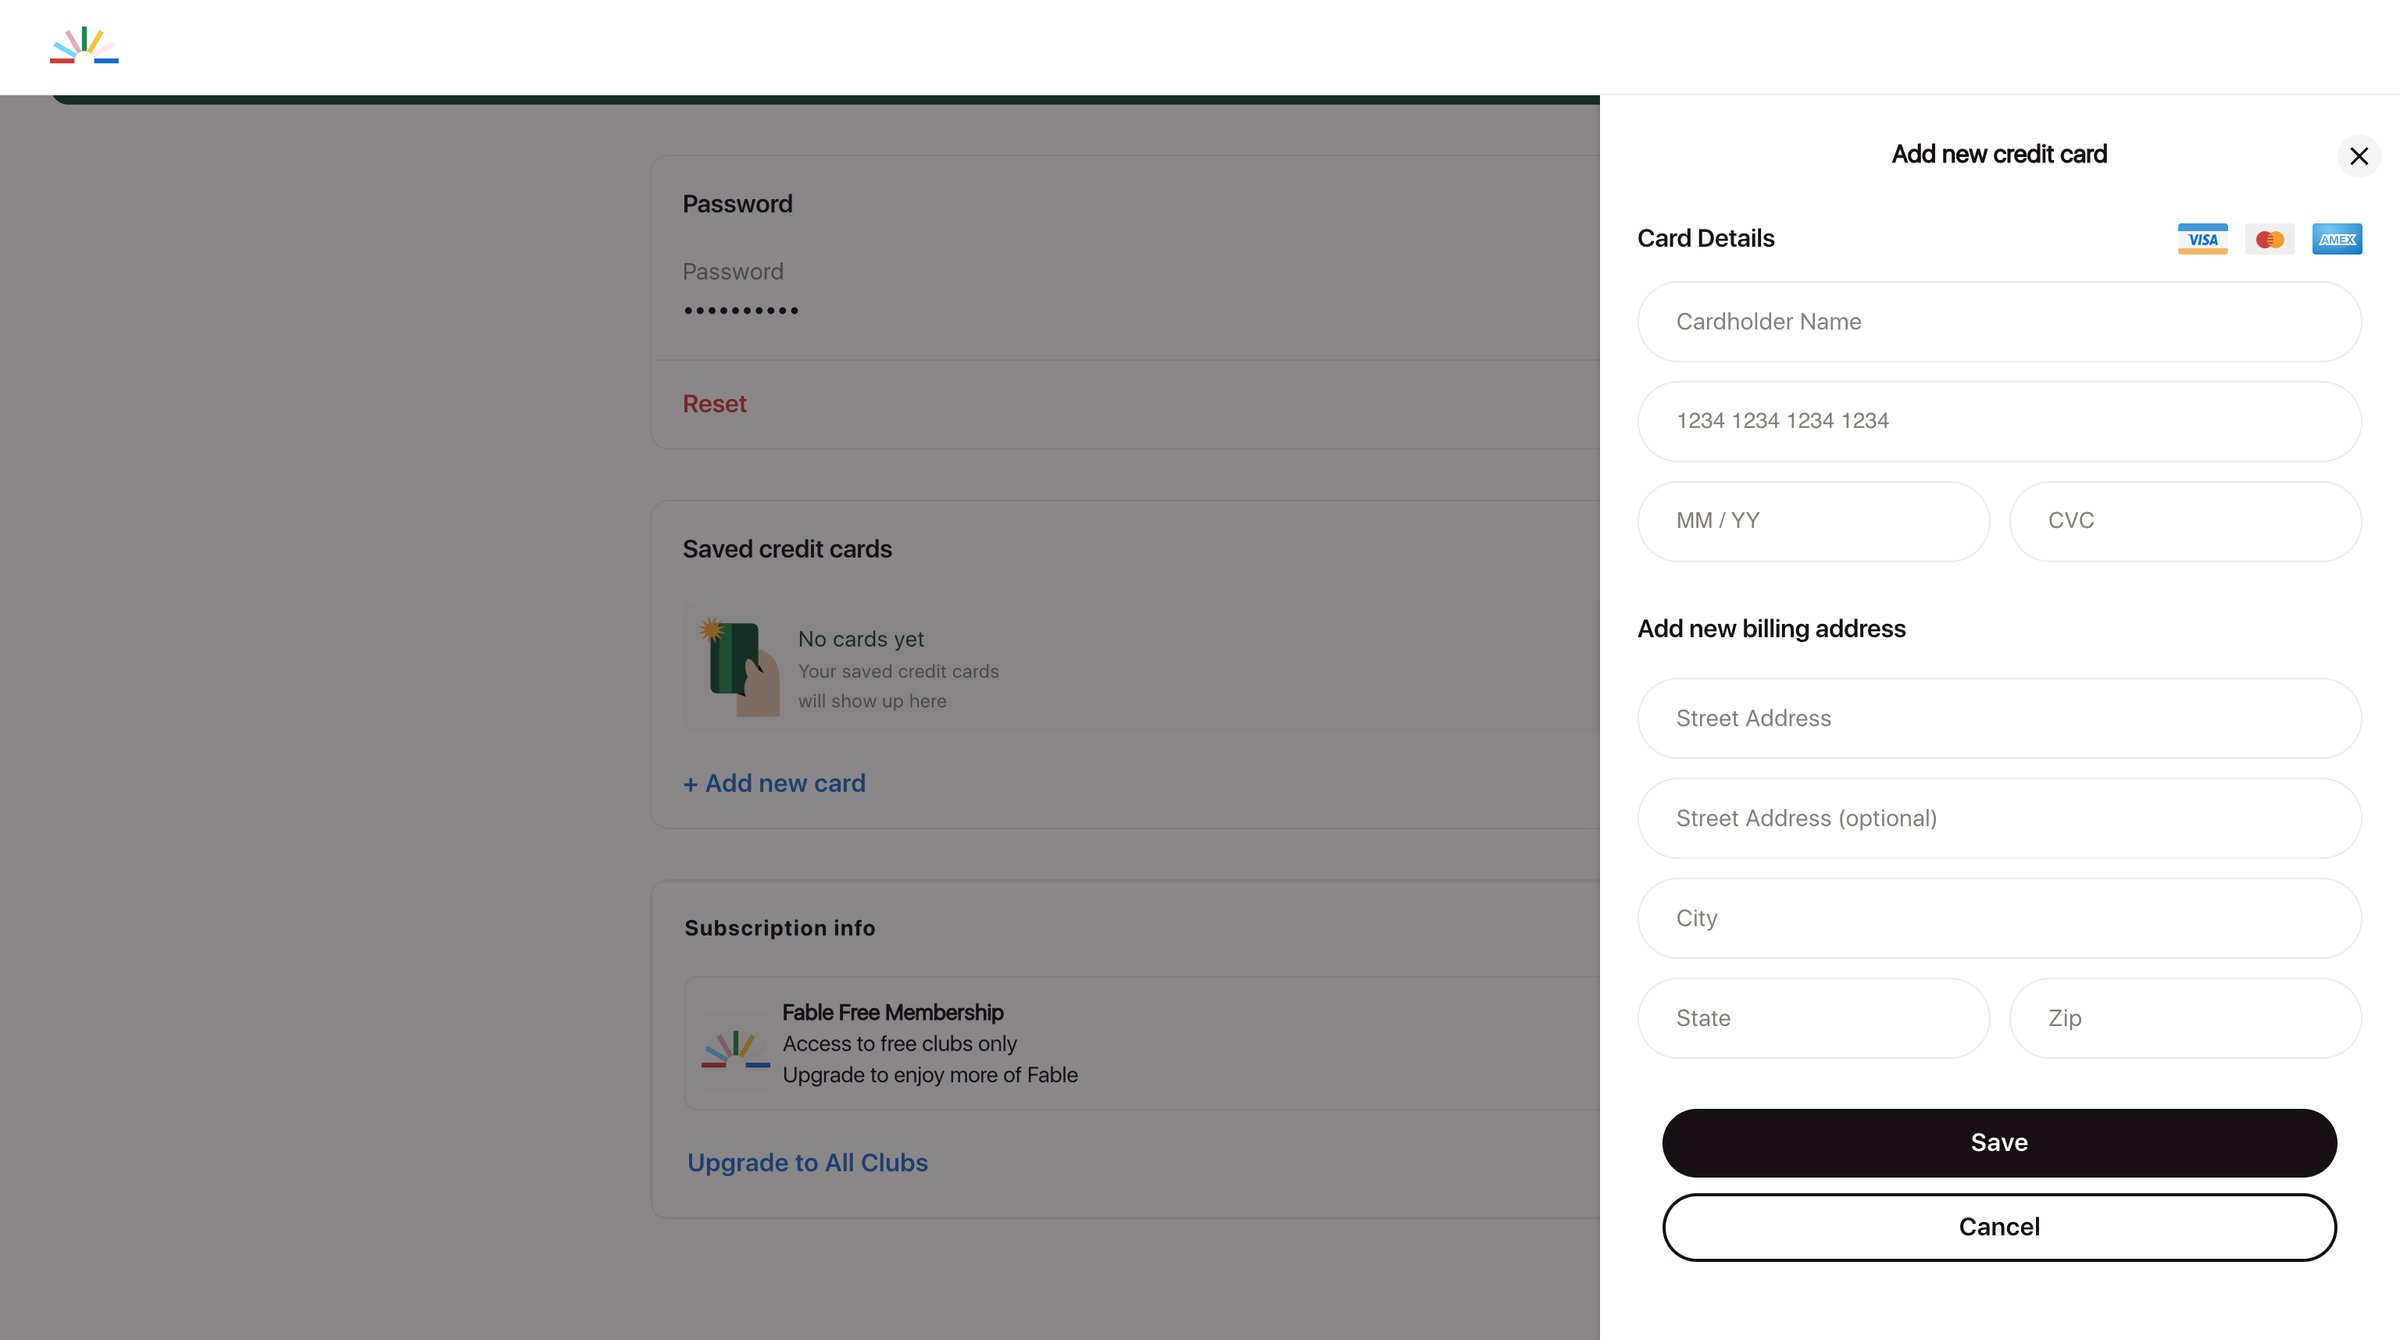Image resolution: width=2400 pixels, height=1340 pixels.
Task: Click the Visa card icon
Action: (x=2202, y=239)
